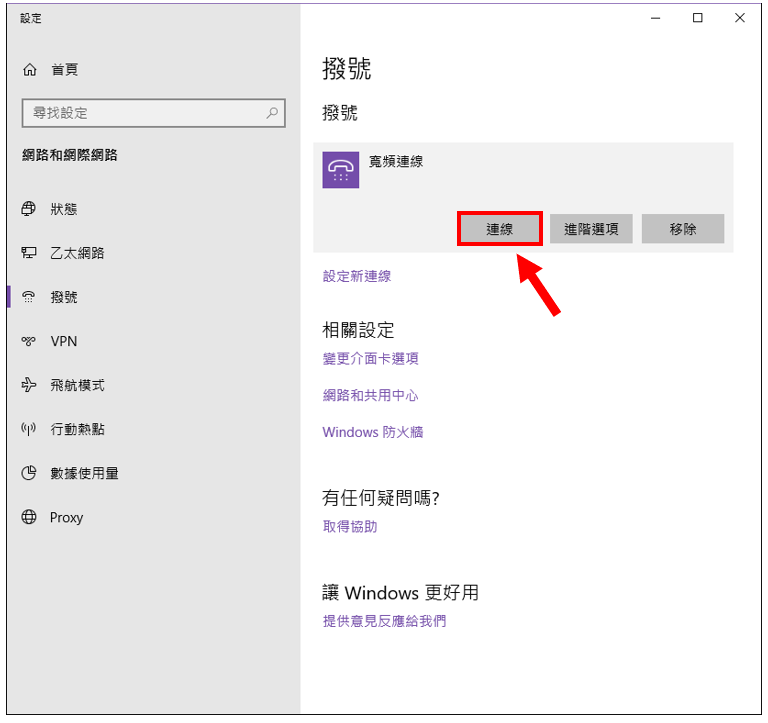Open the 變更介面卡選項 link
768x723 pixels.
tap(370, 359)
